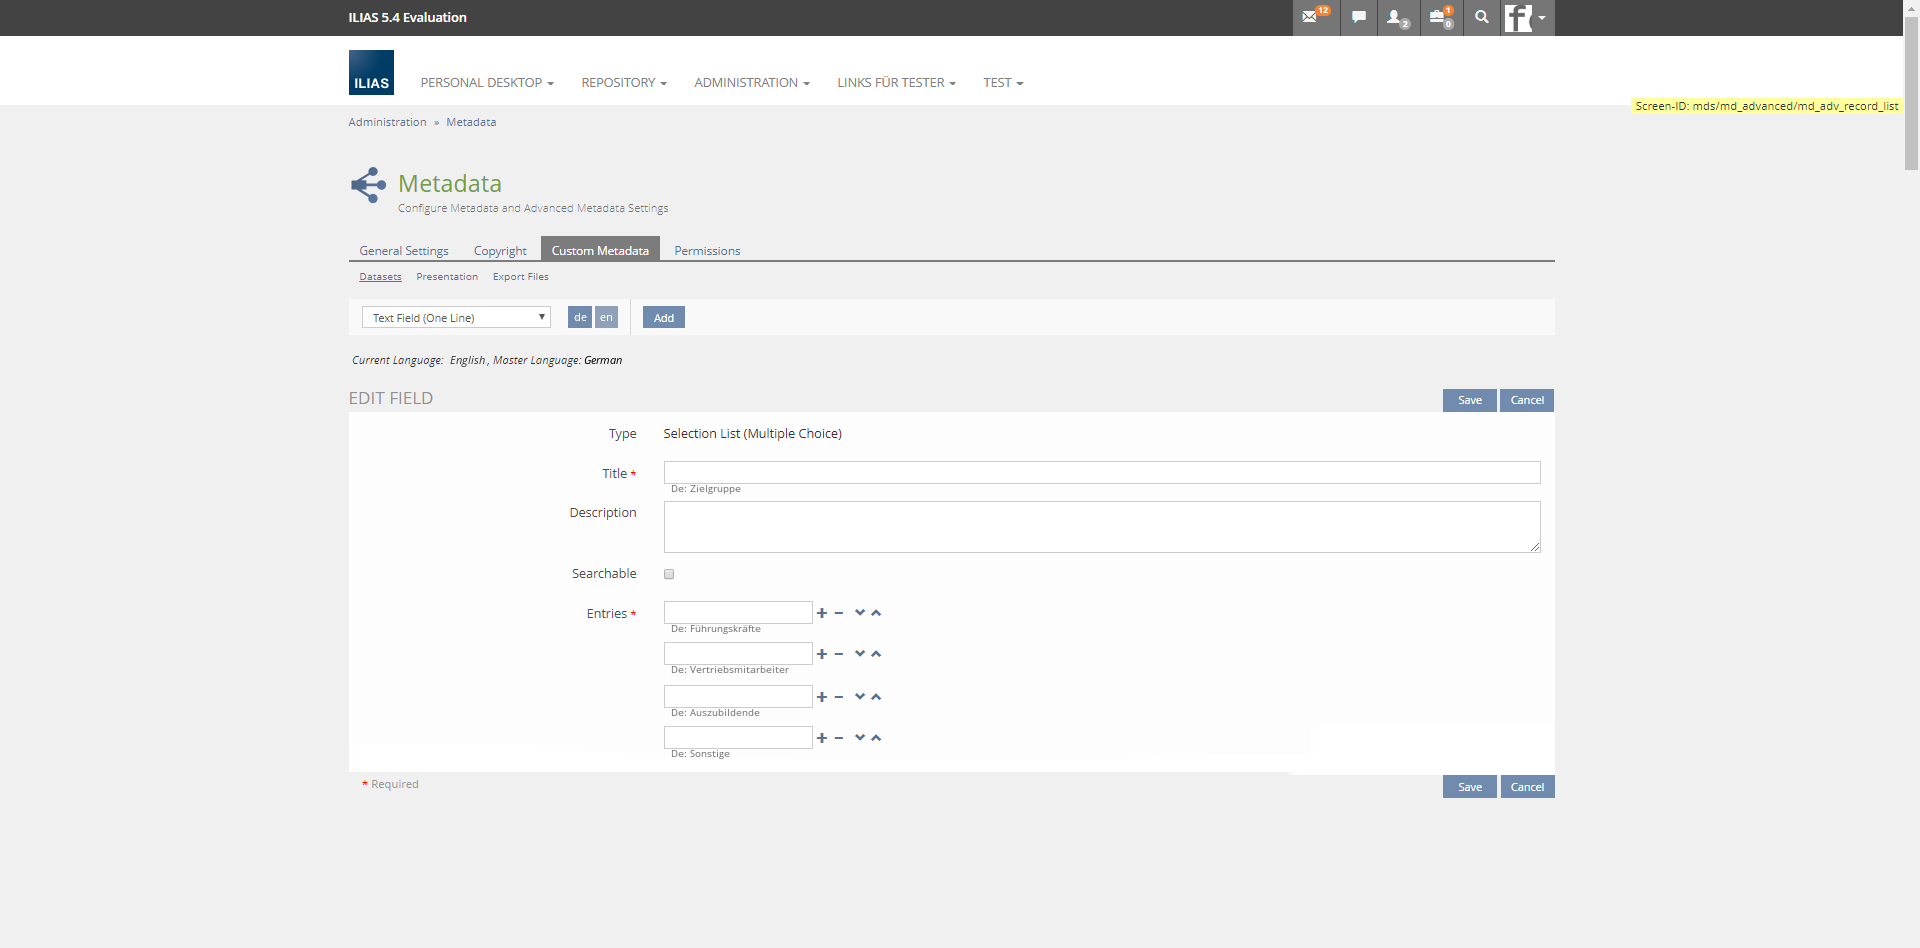Click the top Save button
This screenshot has height=948, width=1920.
(1469, 400)
